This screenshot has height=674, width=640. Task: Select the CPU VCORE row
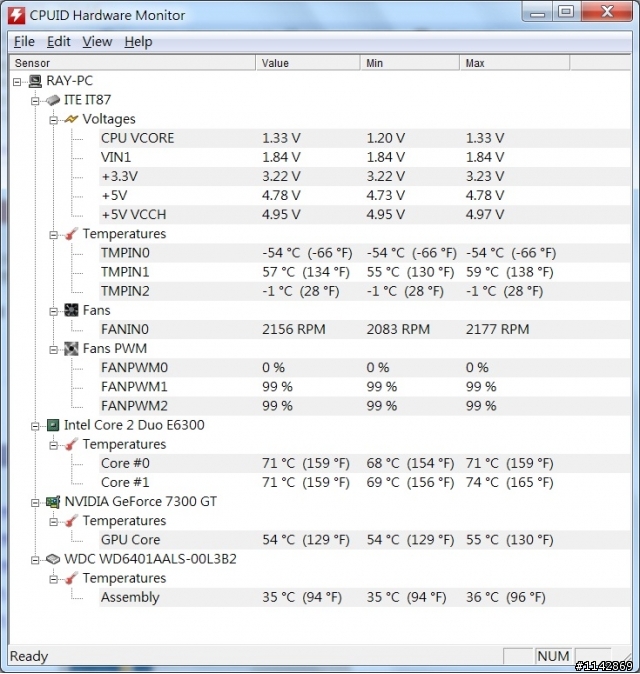click(364, 138)
